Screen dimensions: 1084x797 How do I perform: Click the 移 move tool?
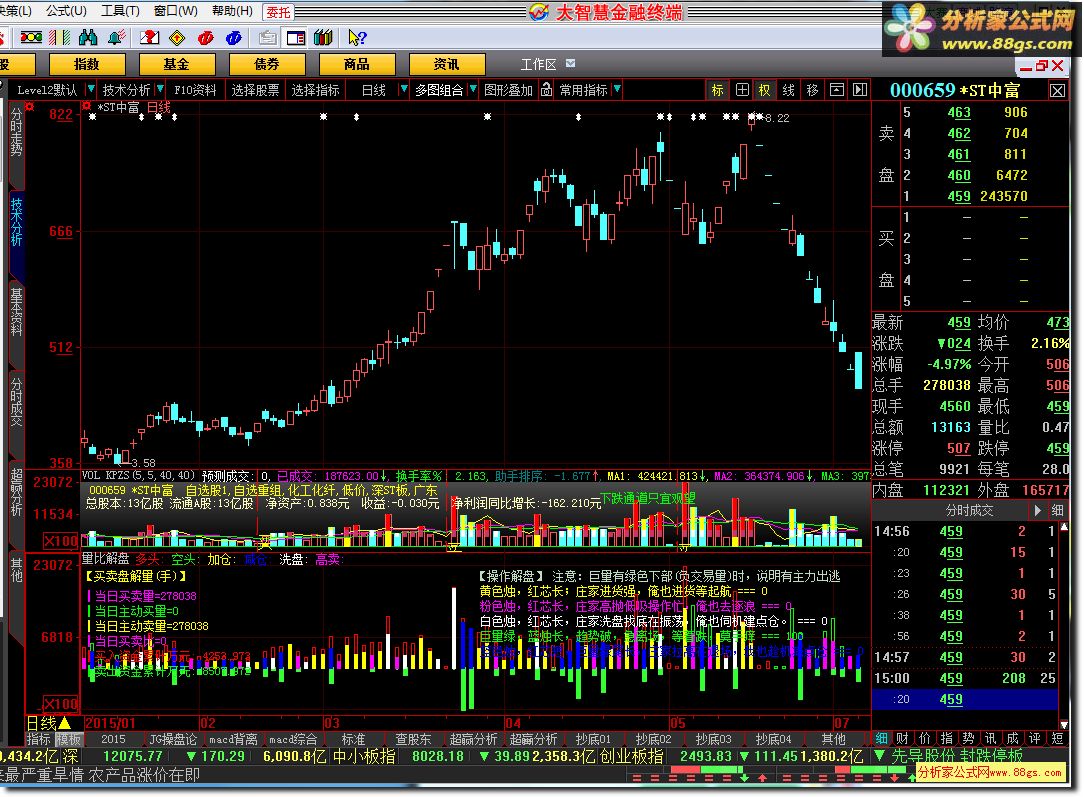[x=812, y=90]
